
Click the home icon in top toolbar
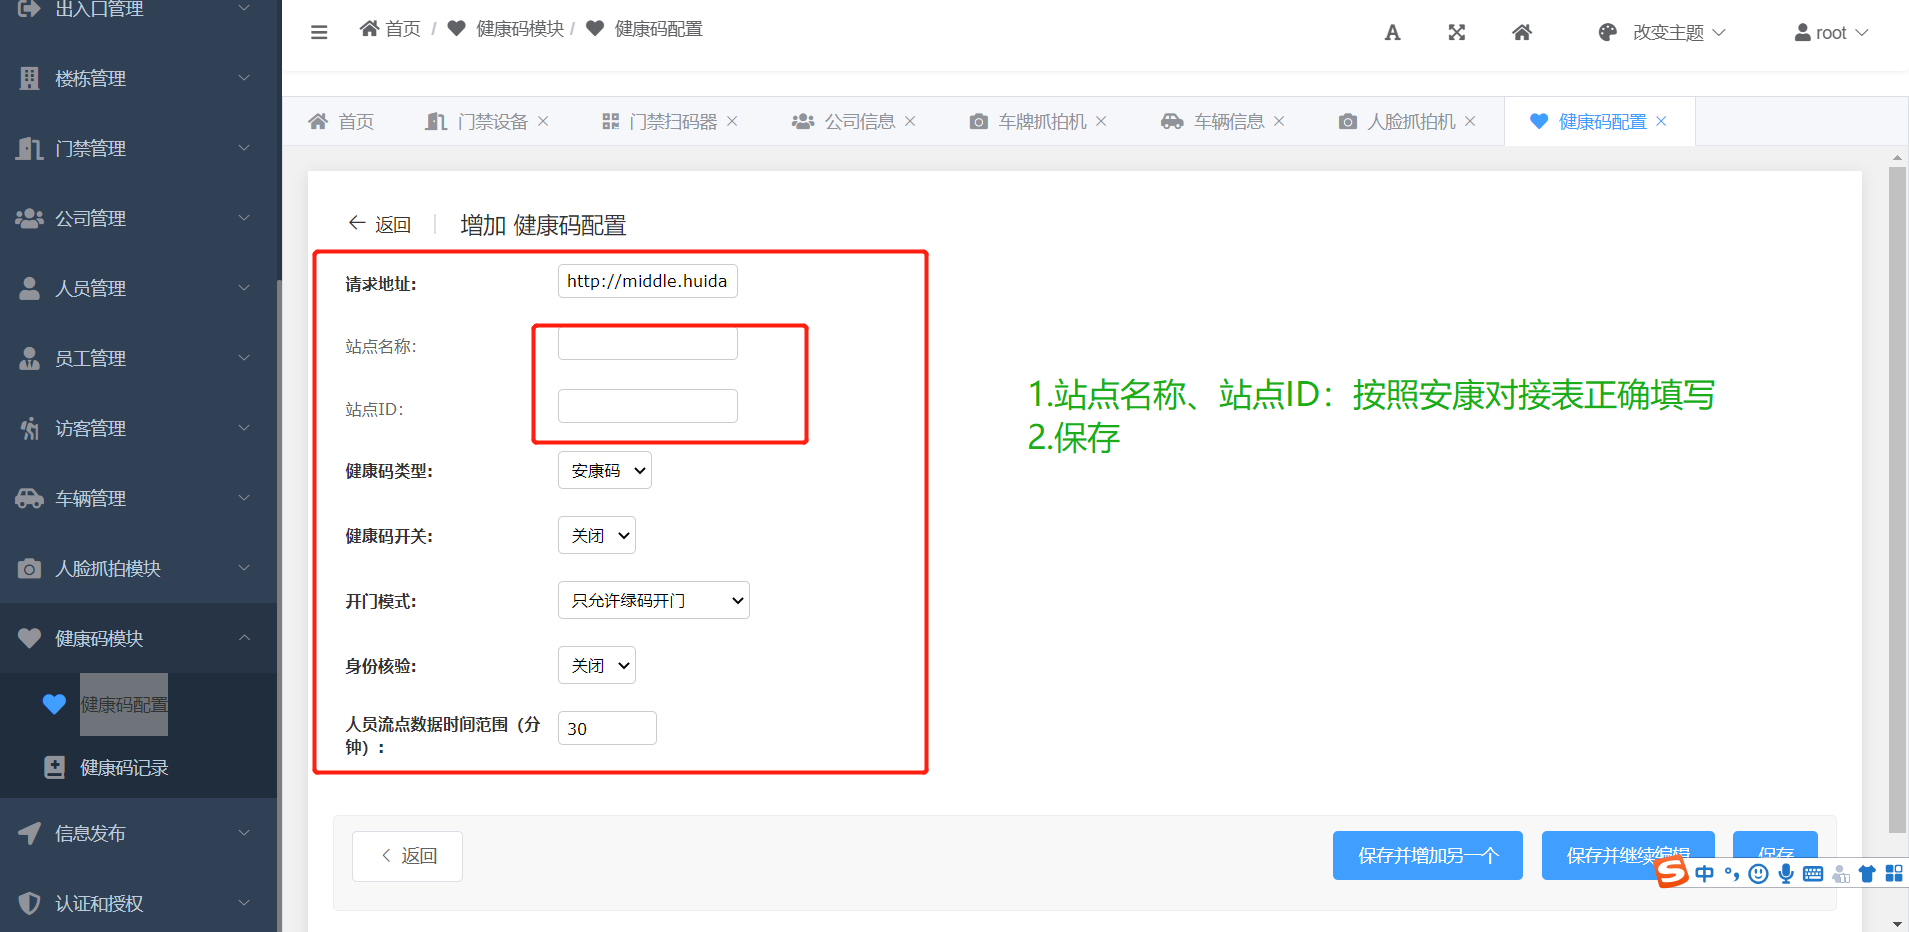coord(1522,33)
